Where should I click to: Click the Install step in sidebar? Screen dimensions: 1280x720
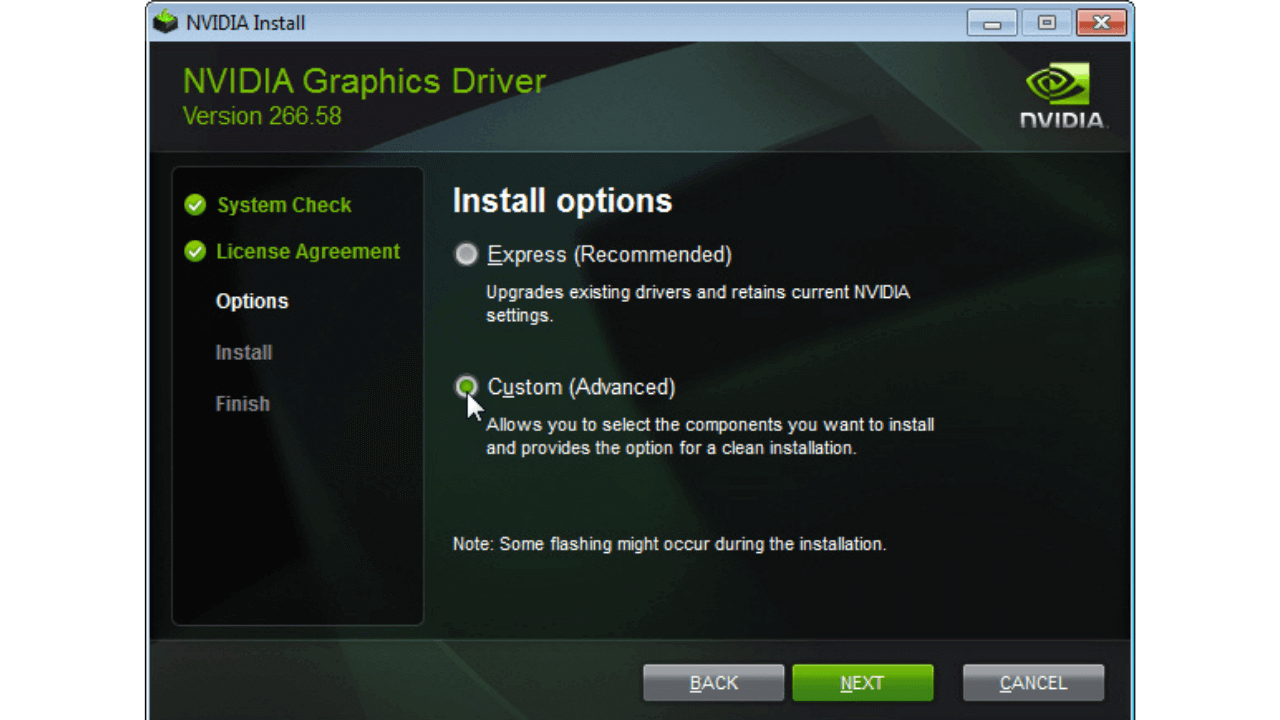coord(244,353)
